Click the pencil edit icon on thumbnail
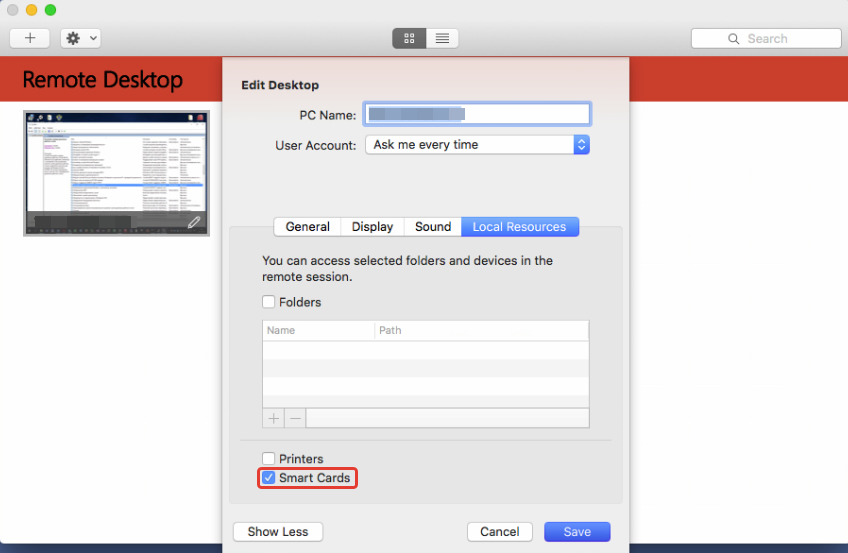The image size is (848, 553). point(194,222)
